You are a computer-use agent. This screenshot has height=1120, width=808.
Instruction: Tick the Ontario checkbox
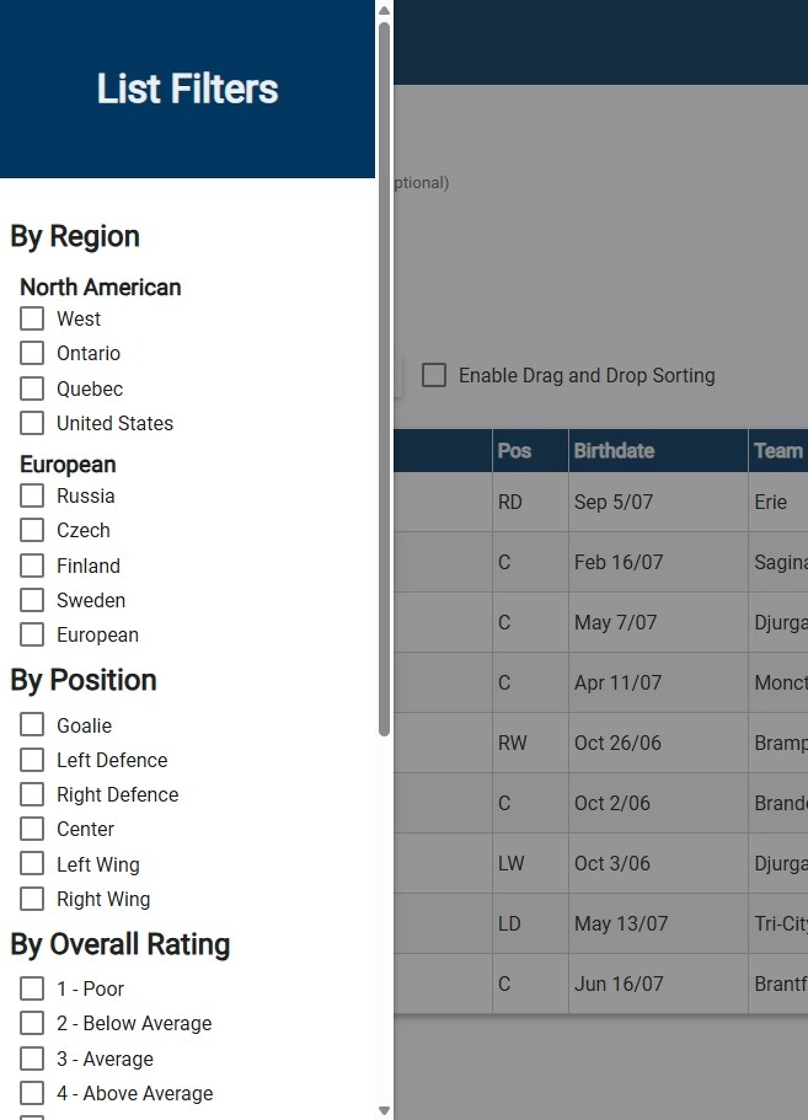(x=31, y=353)
